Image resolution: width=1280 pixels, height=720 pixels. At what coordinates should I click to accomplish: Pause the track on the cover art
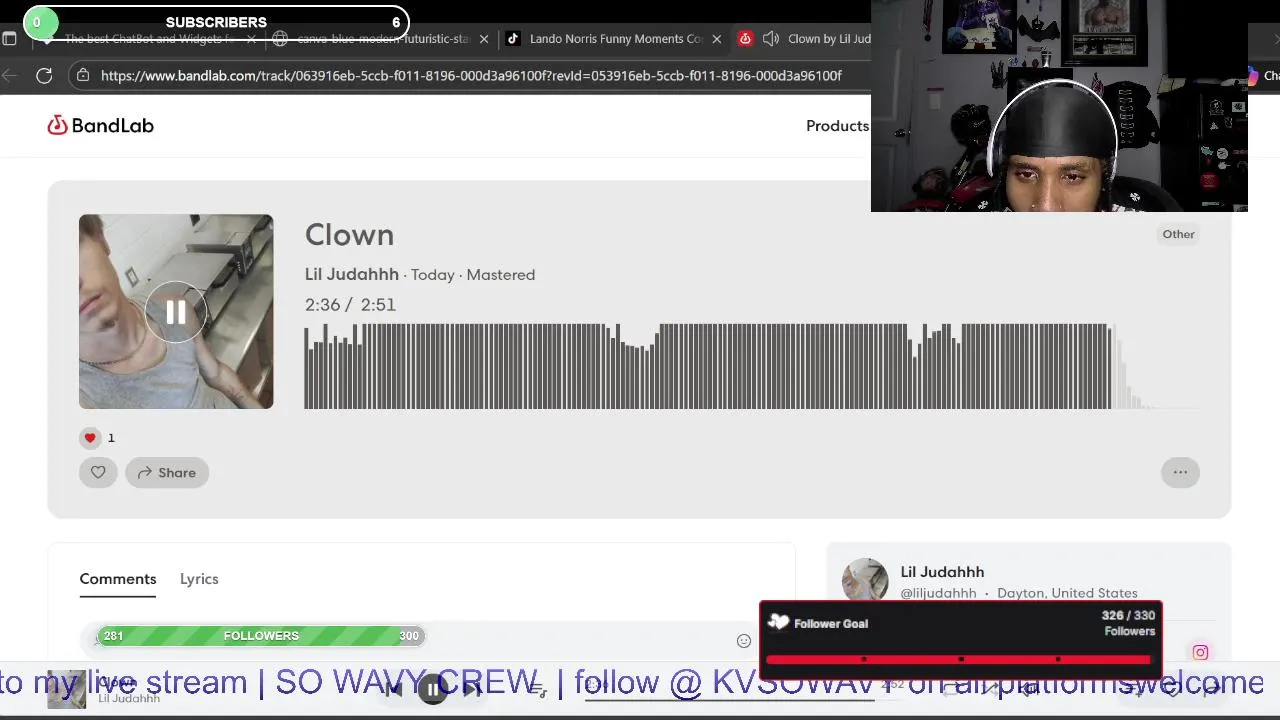coord(176,312)
